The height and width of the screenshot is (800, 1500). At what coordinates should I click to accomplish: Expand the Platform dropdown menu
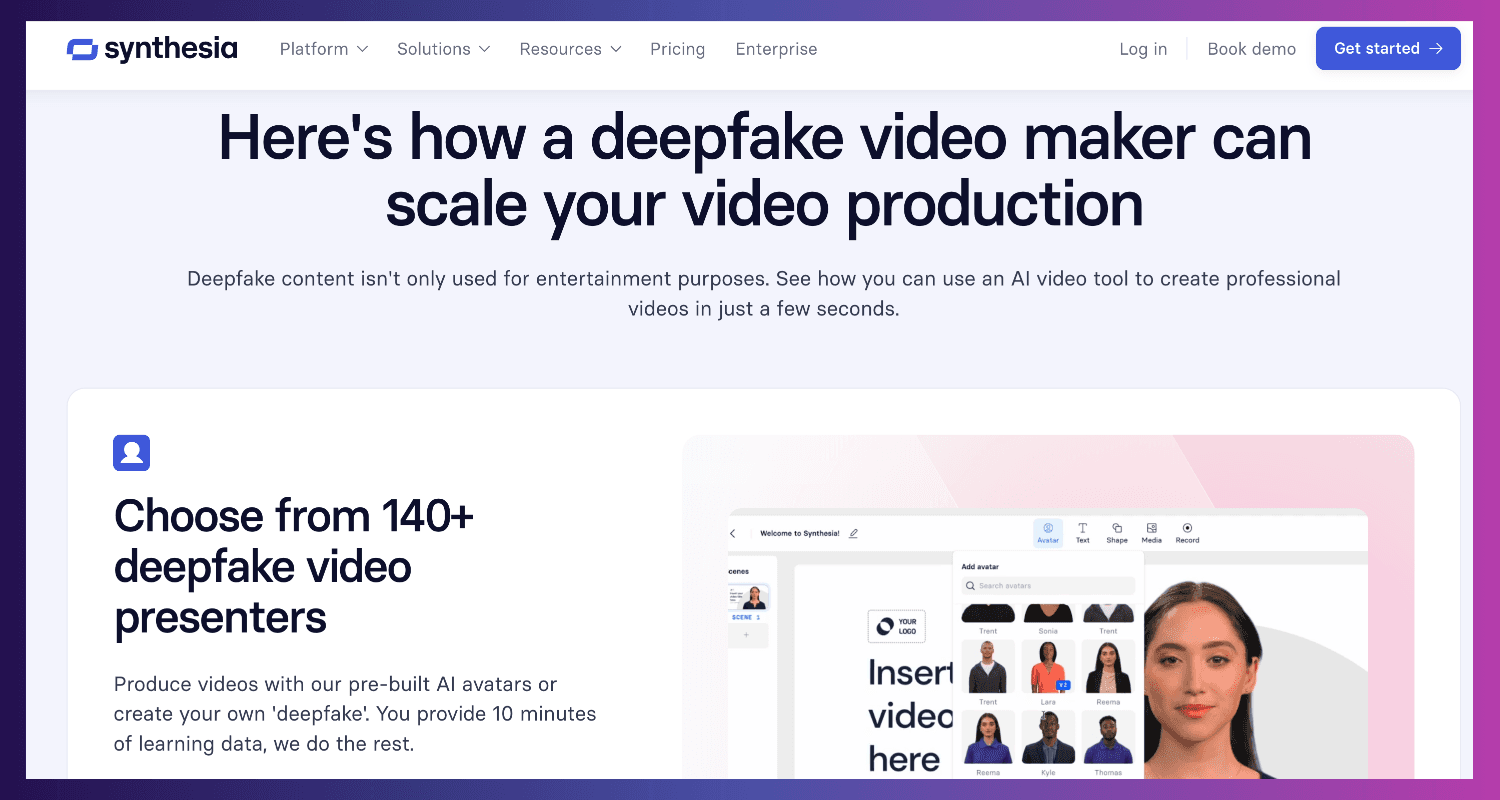tap(323, 49)
